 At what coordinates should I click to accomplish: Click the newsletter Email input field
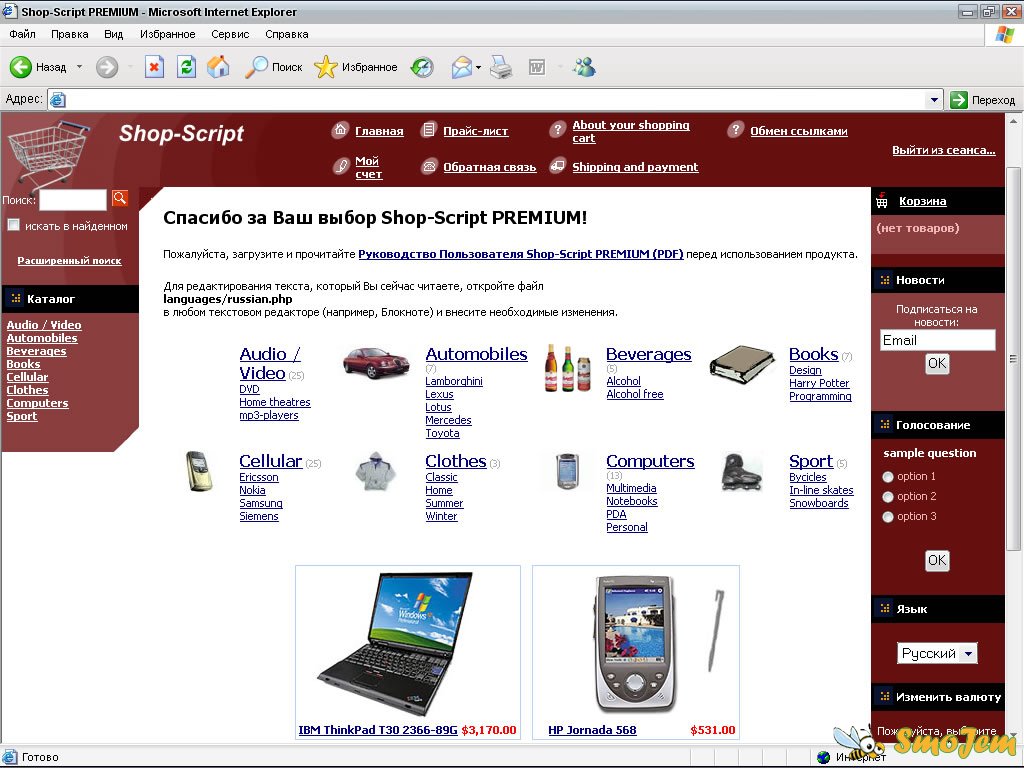pyautogui.click(x=937, y=340)
